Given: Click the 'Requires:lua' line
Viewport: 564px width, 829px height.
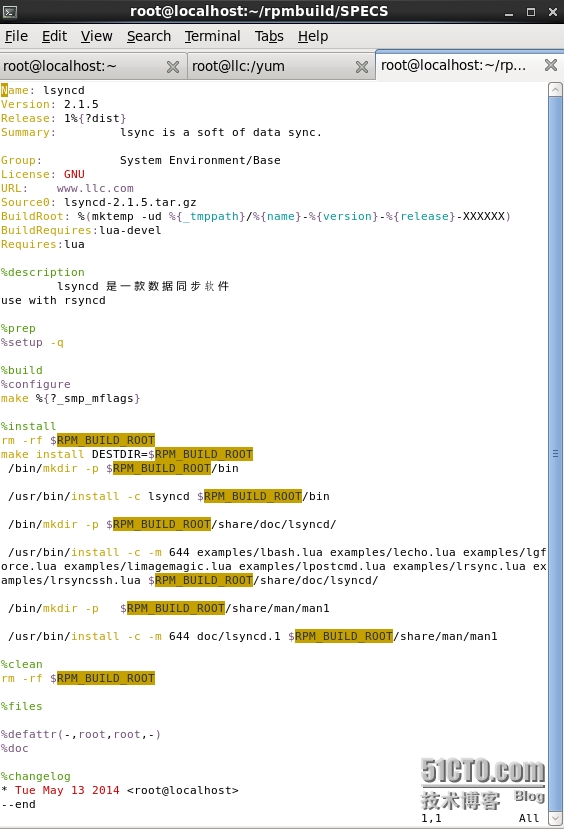Looking at the screenshot, I should tap(43, 244).
